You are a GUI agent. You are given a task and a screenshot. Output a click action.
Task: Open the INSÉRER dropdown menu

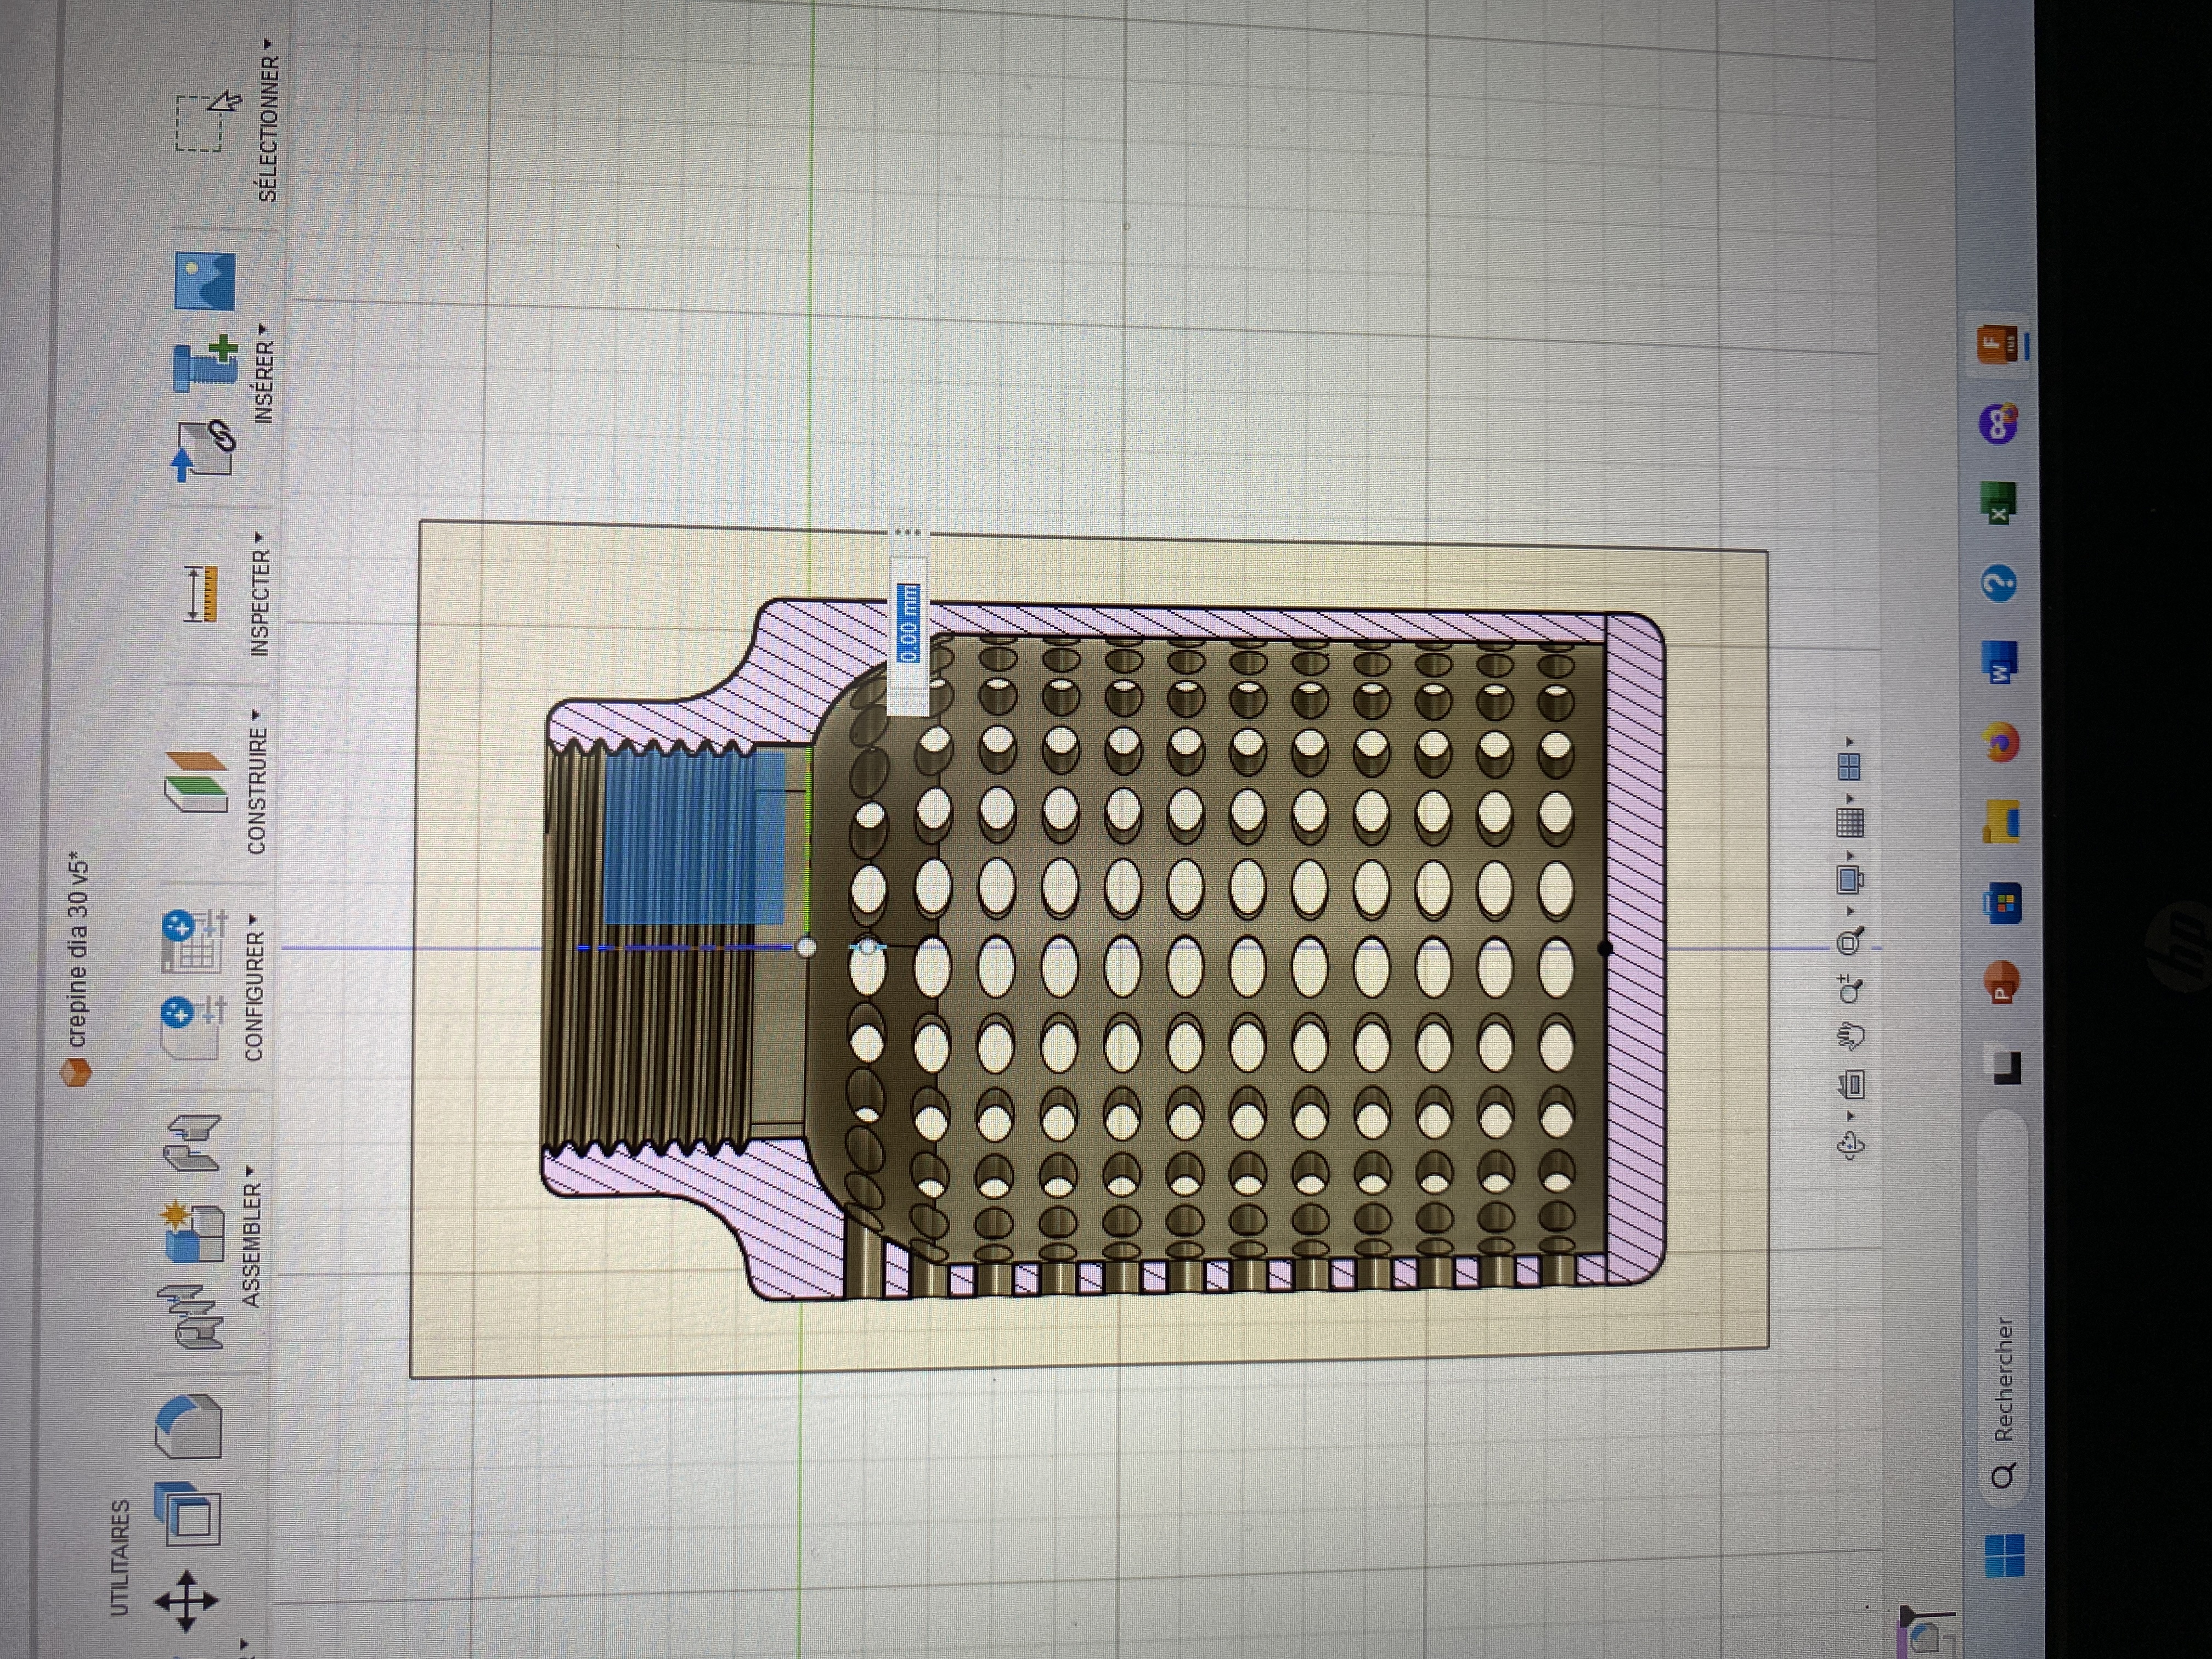click(x=264, y=373)
